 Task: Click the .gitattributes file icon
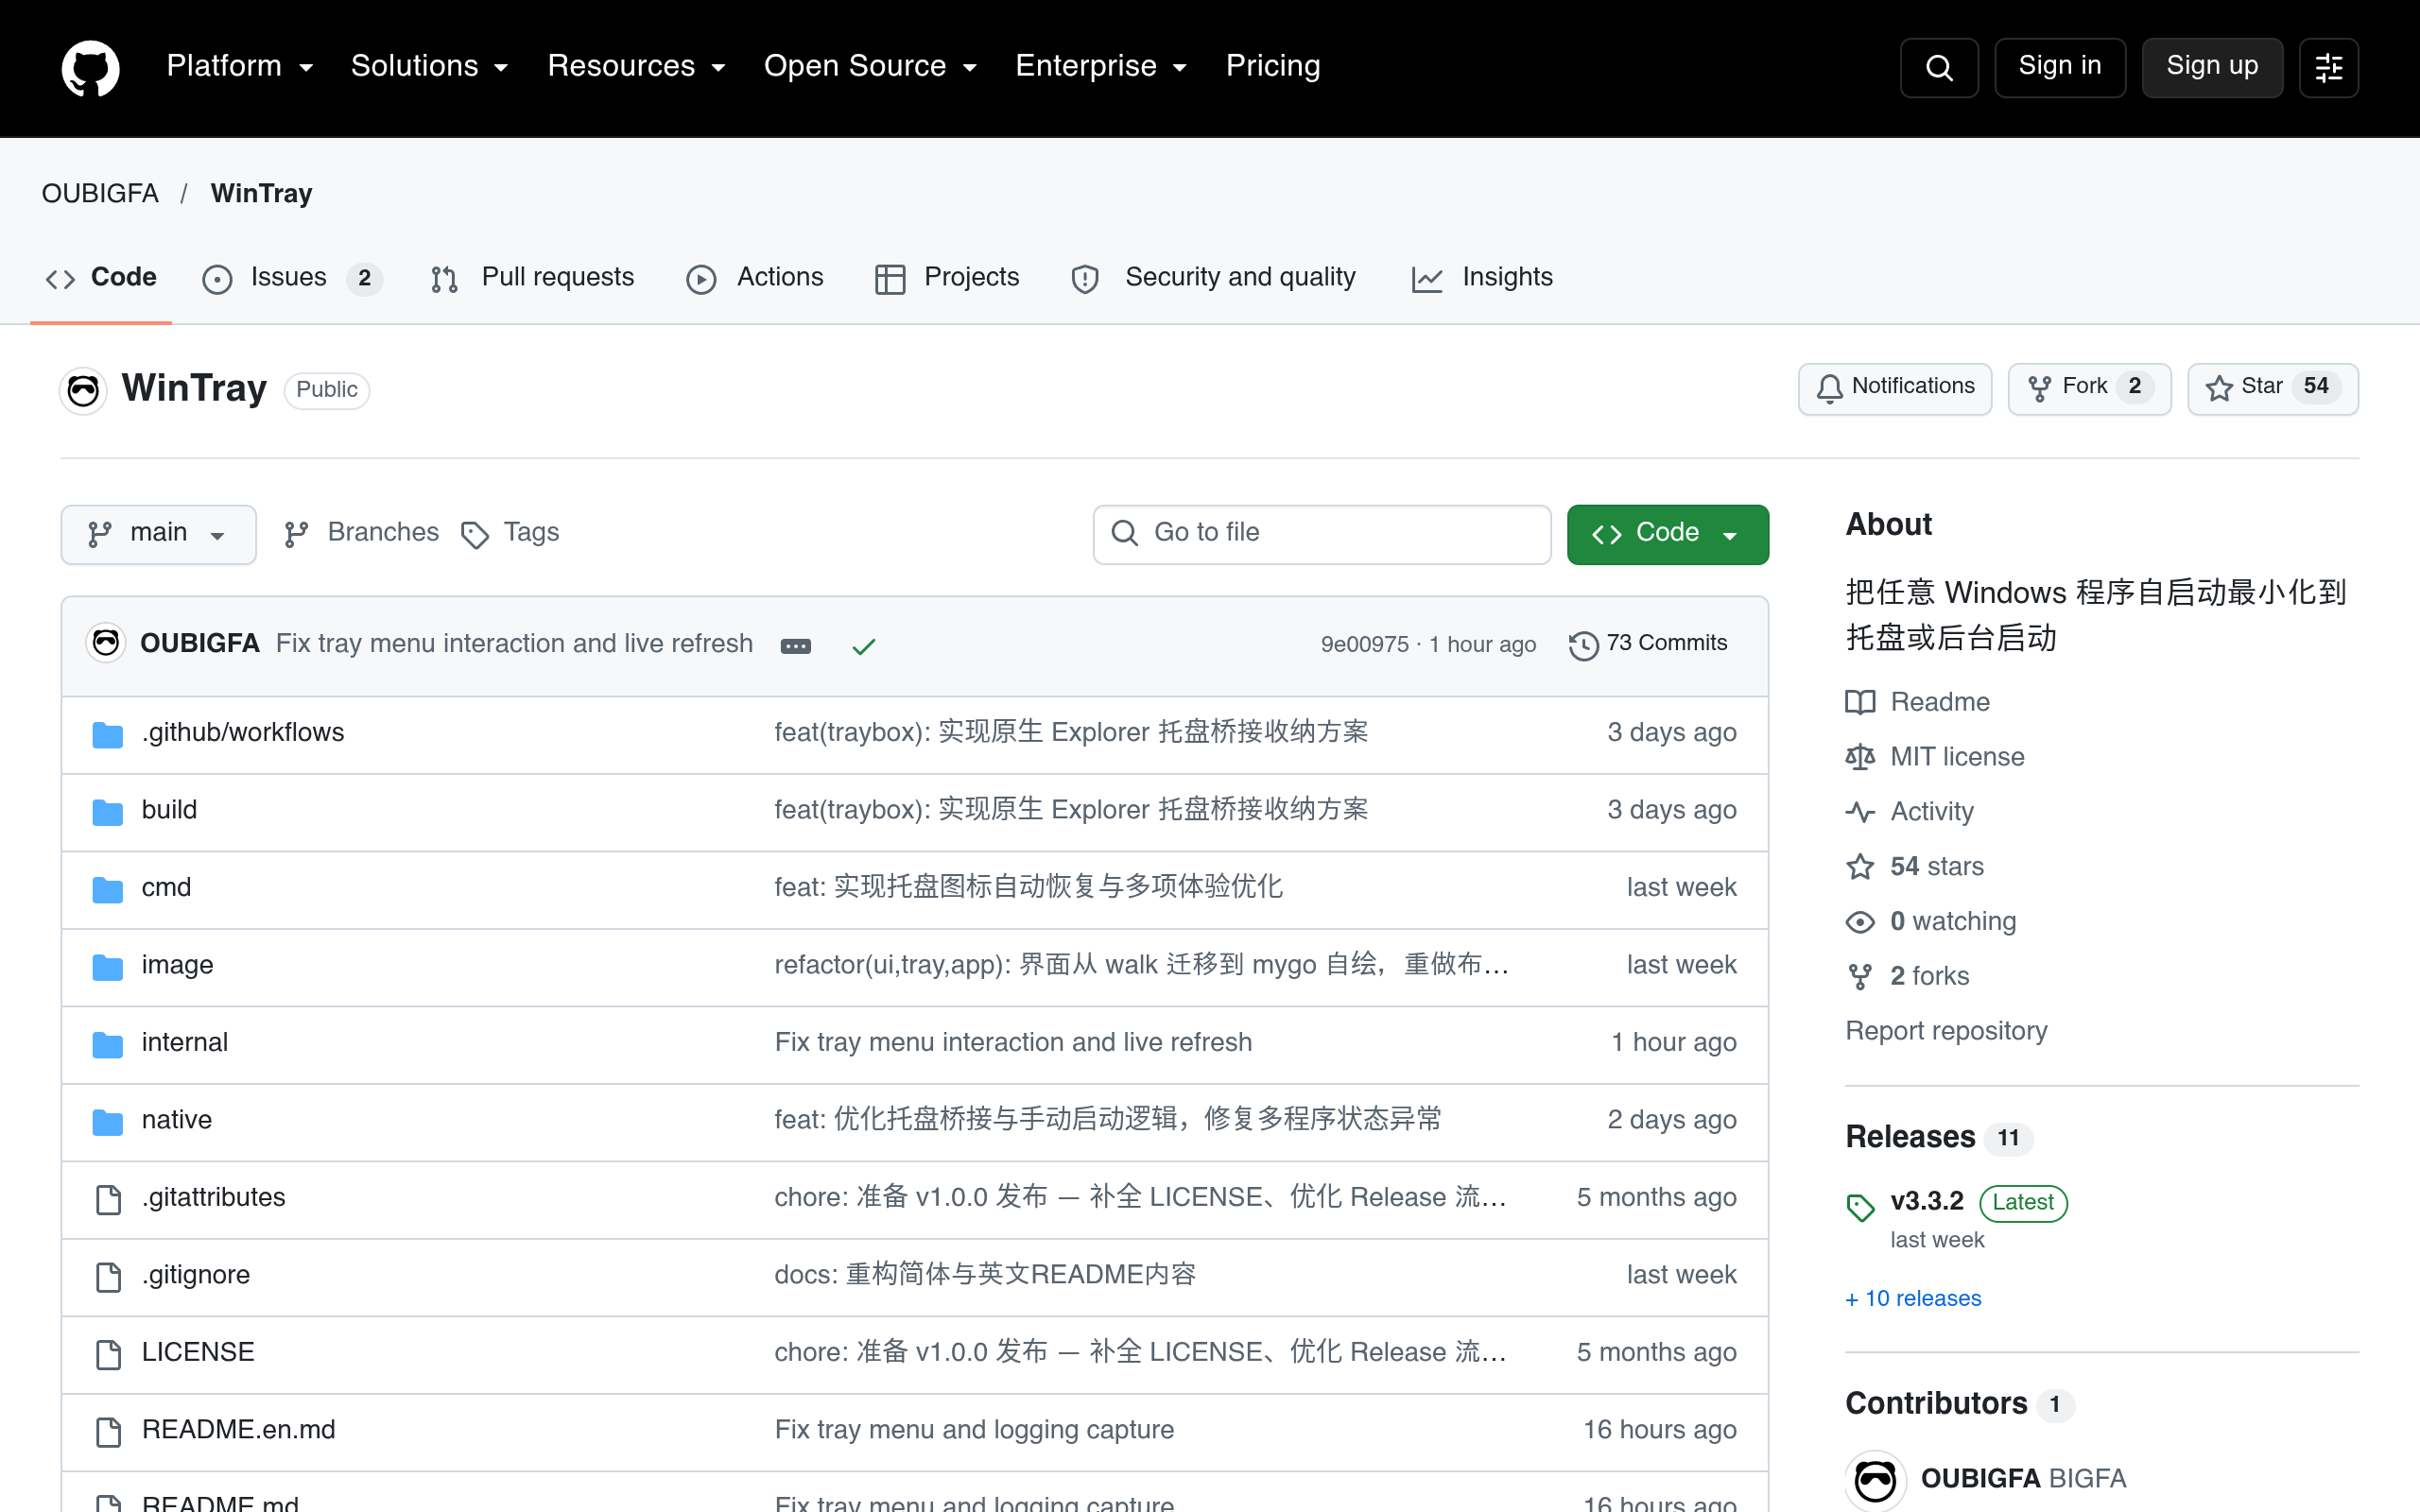coord(108,1198)
